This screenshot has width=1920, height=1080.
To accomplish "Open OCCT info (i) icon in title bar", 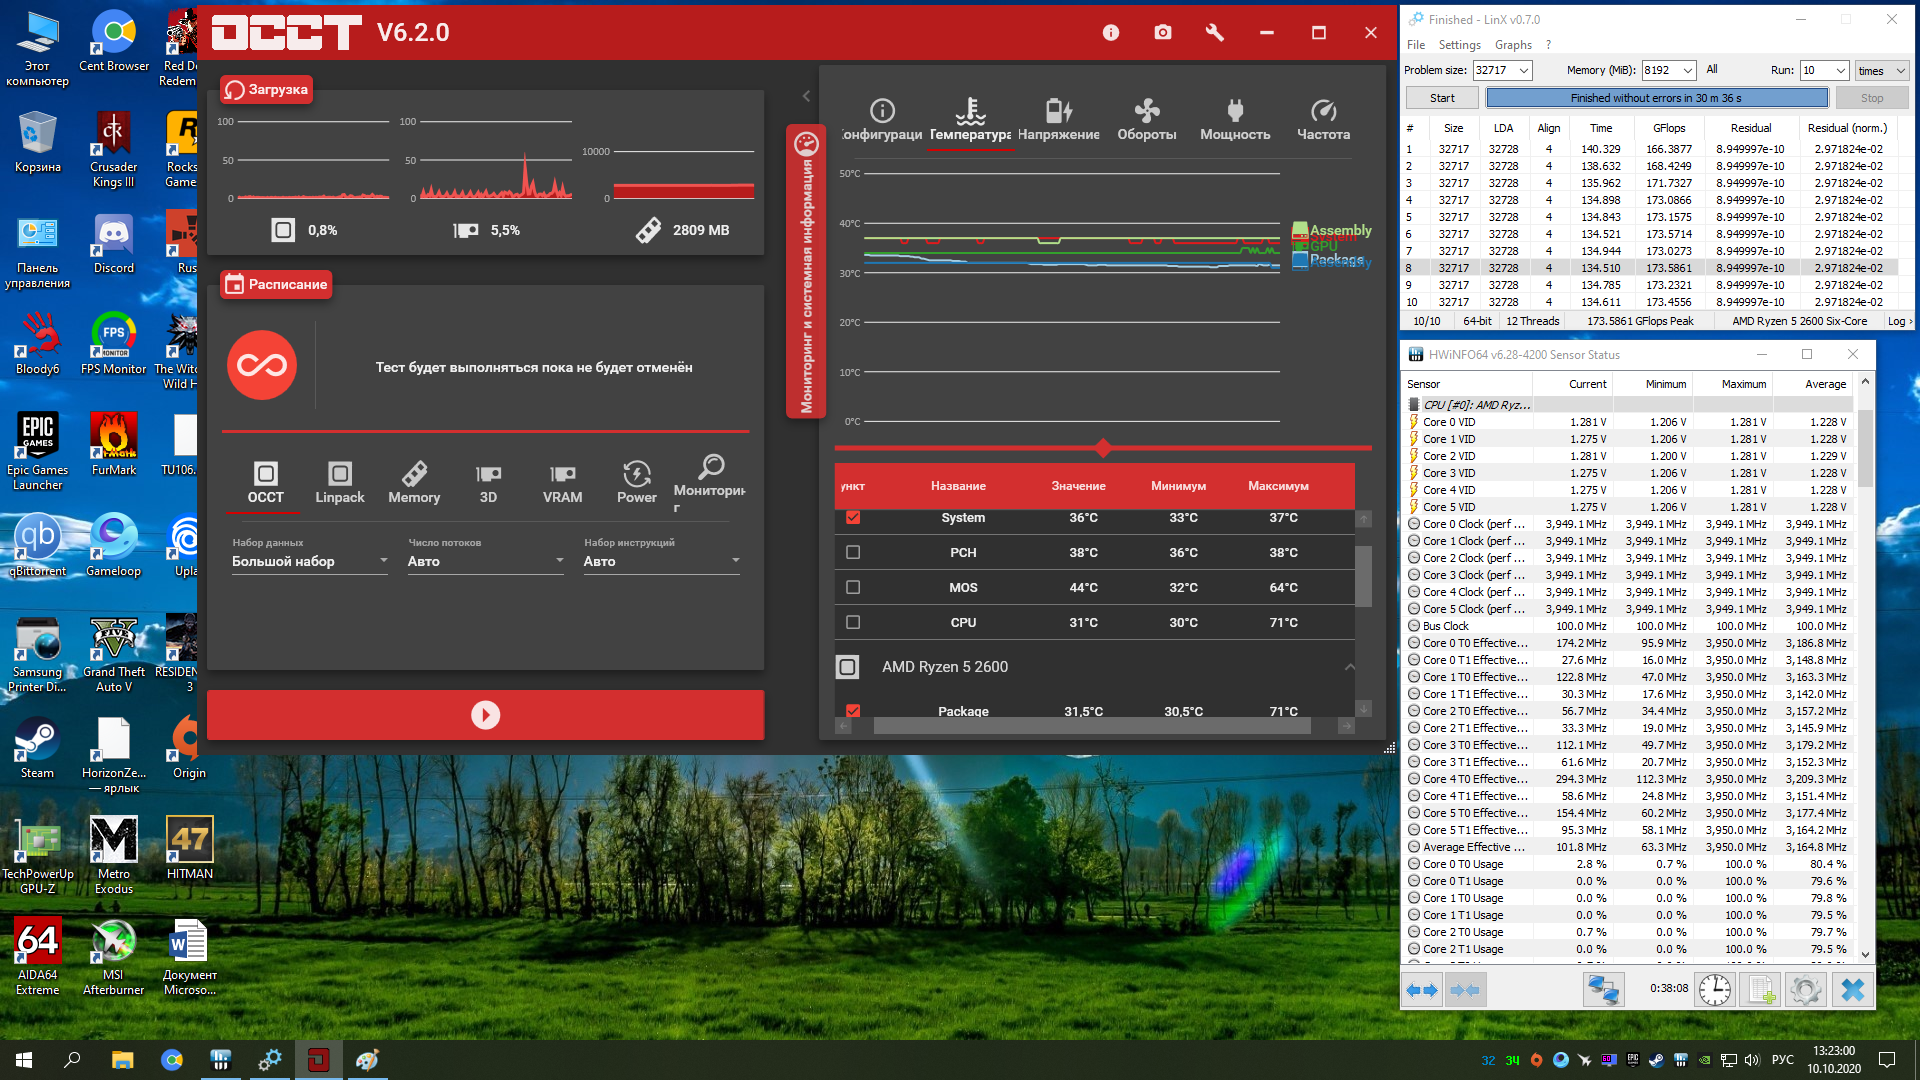I will [1111, 33].
